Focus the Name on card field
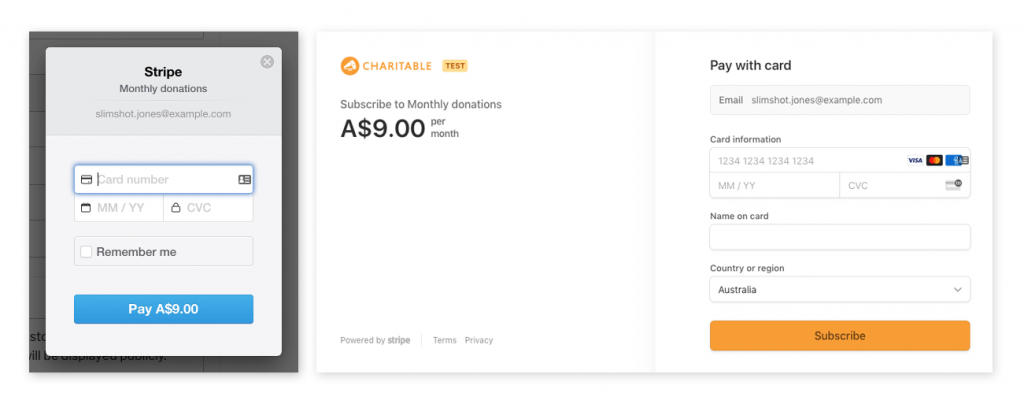This screenshot has width=1024, height=404. (840, 237)
